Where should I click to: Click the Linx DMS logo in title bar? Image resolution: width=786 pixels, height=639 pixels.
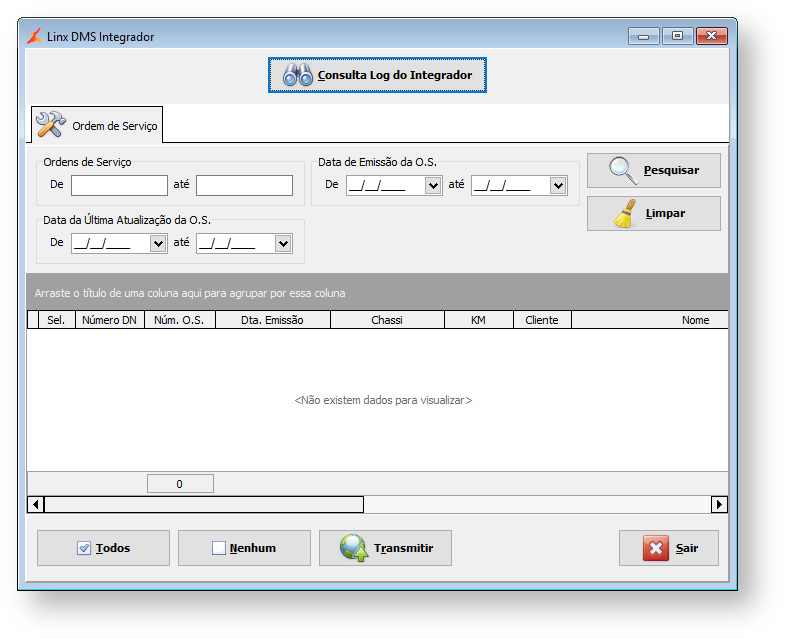(x=35, y=36)
